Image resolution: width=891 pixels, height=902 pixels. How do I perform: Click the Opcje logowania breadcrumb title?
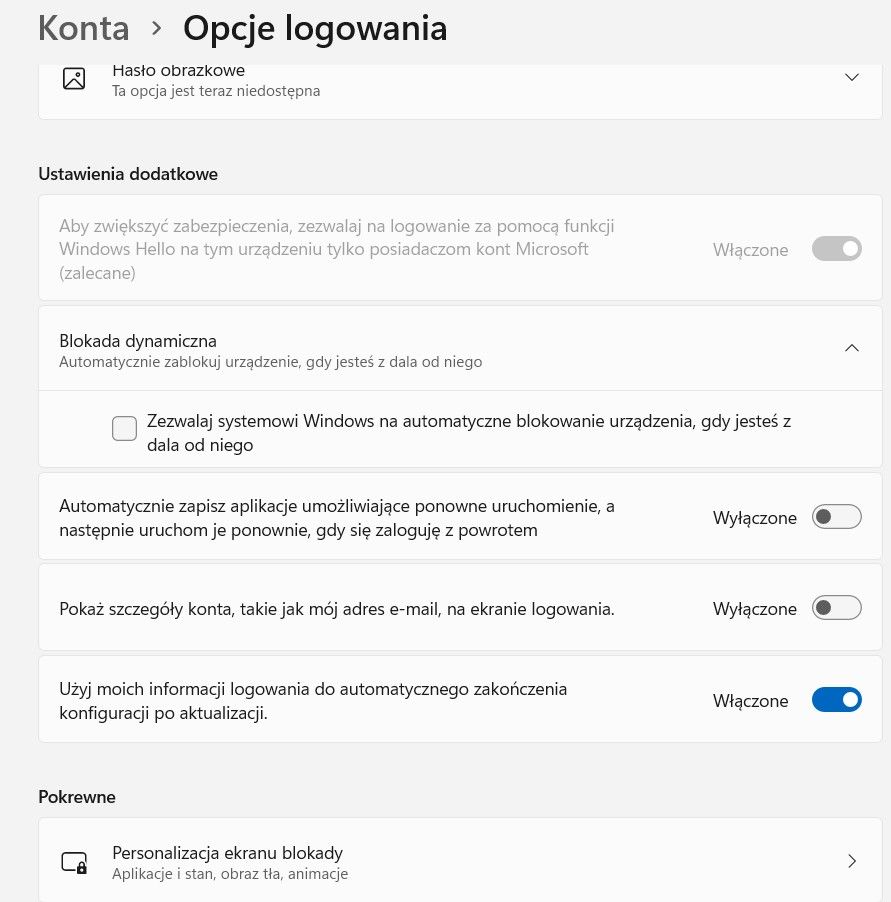(x=315, y=29)
